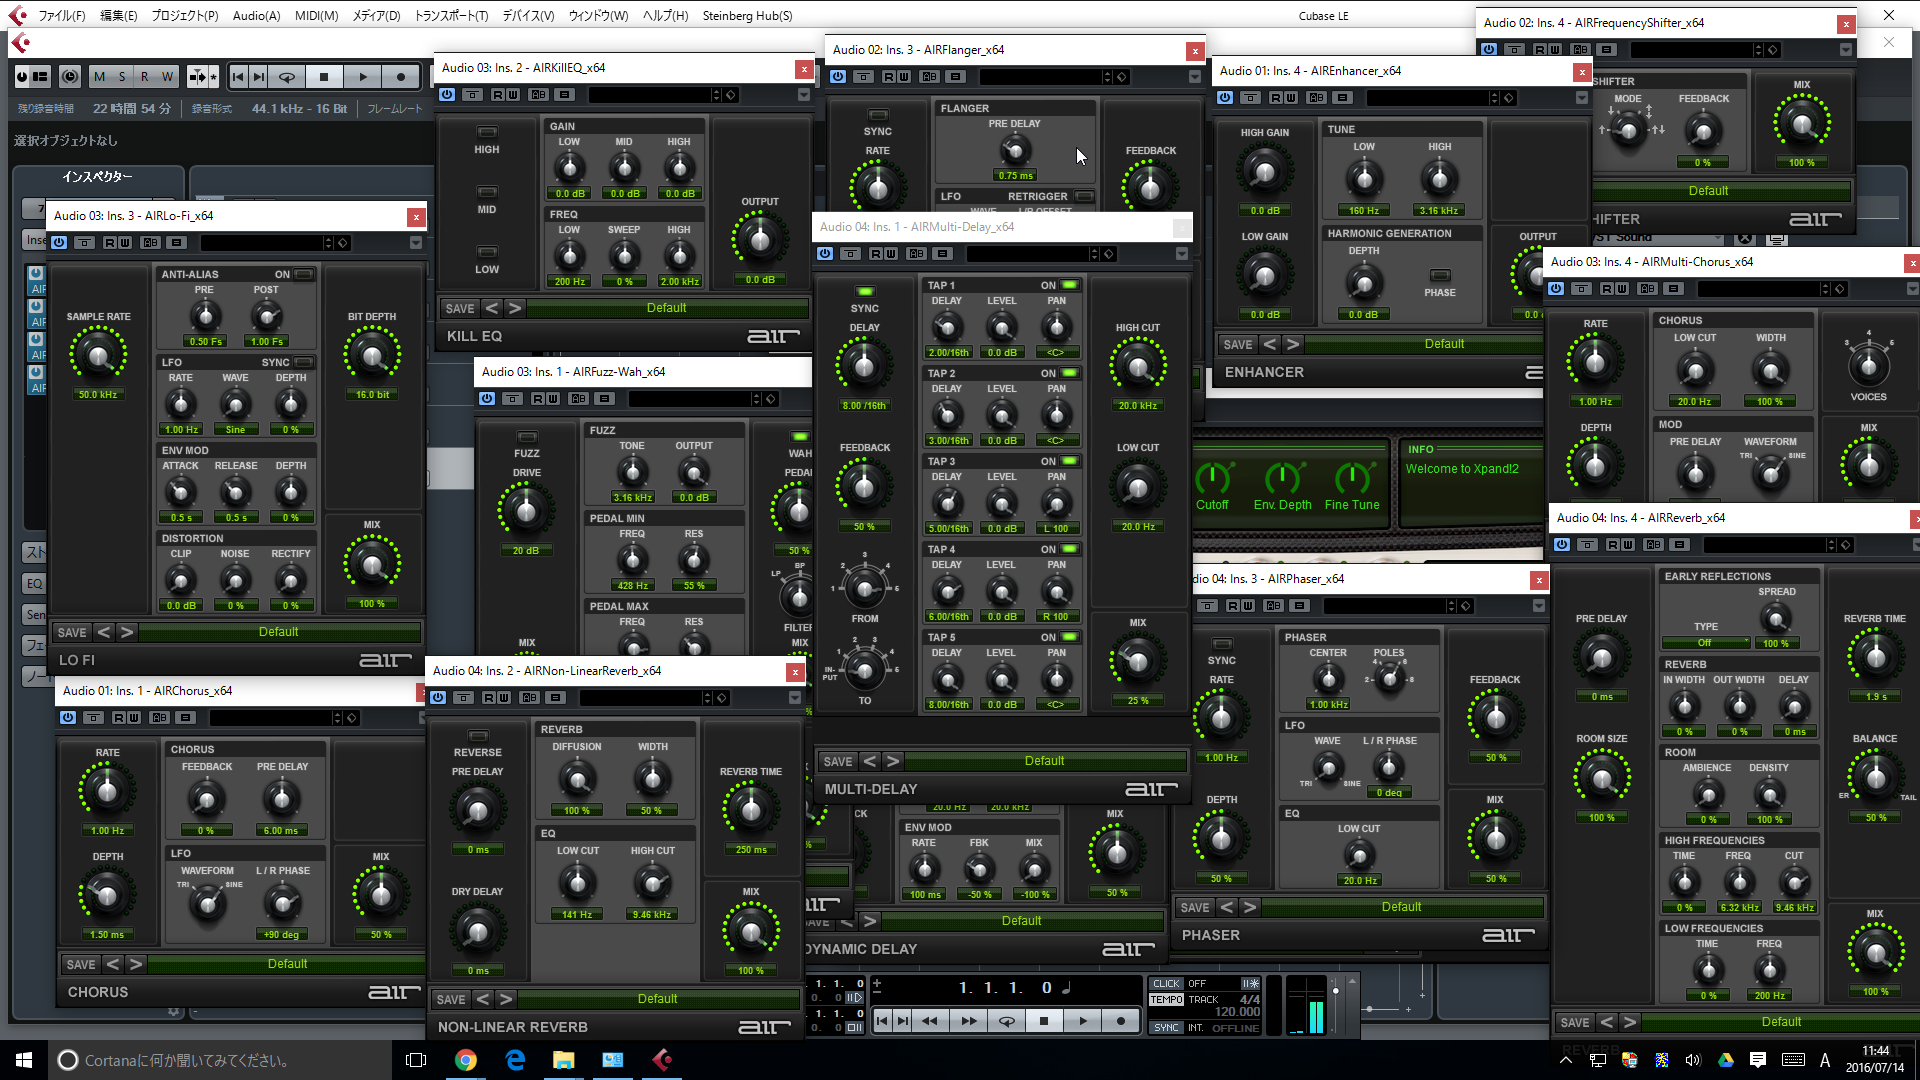Open the preset menu arrow in AIRPhaser window

[1539, 606]
